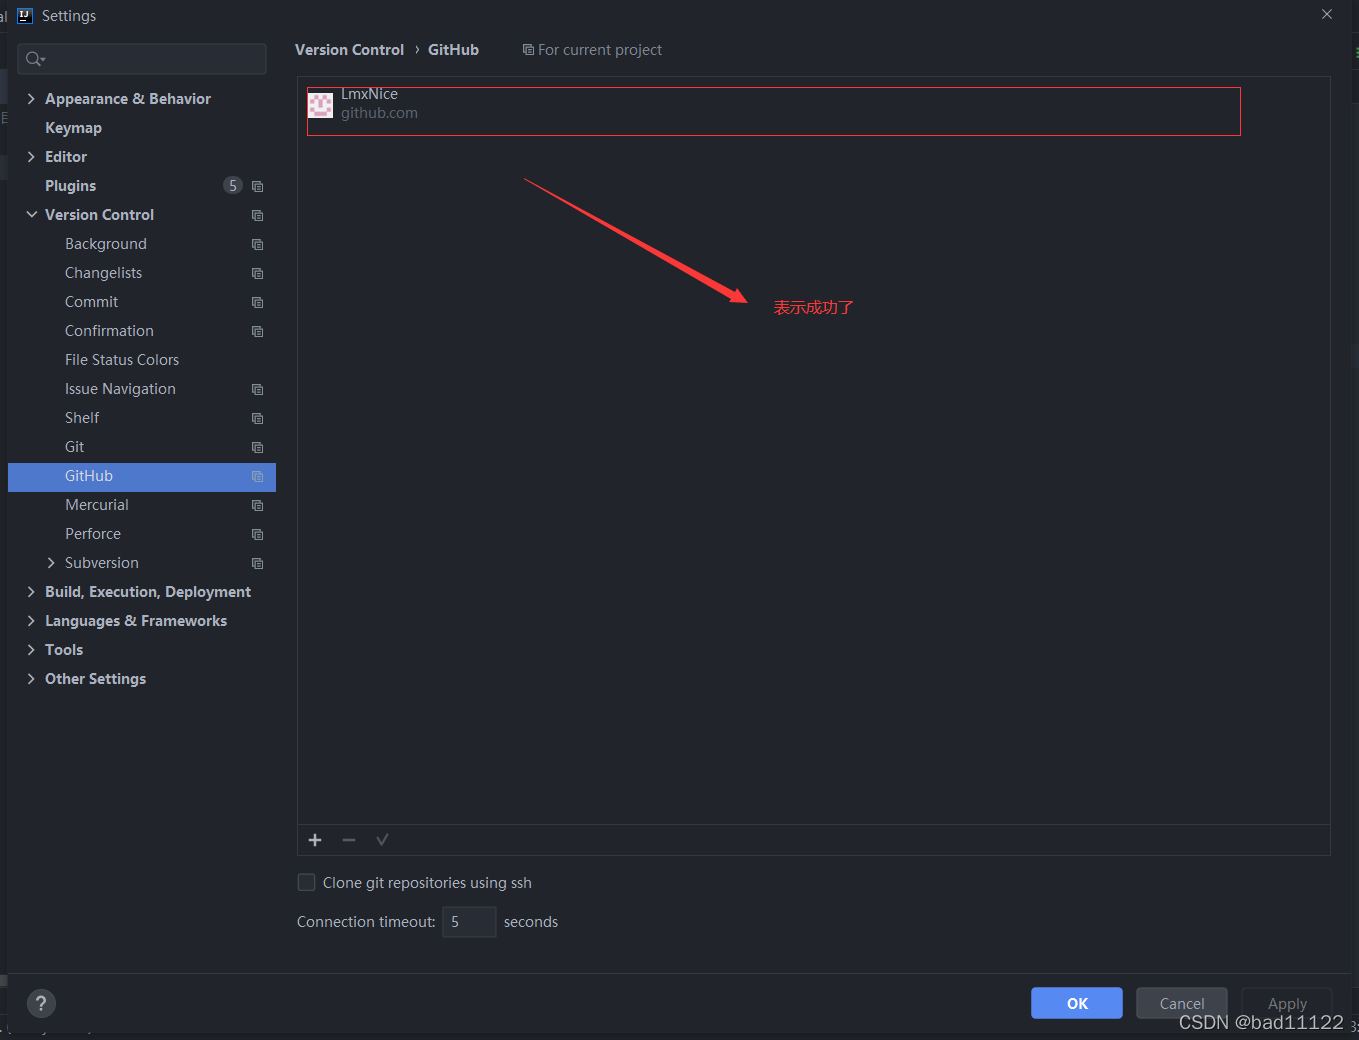The image size is (1359, 1040).
Task: Click the search icon in settings search
Action: (x=35, y=59)
